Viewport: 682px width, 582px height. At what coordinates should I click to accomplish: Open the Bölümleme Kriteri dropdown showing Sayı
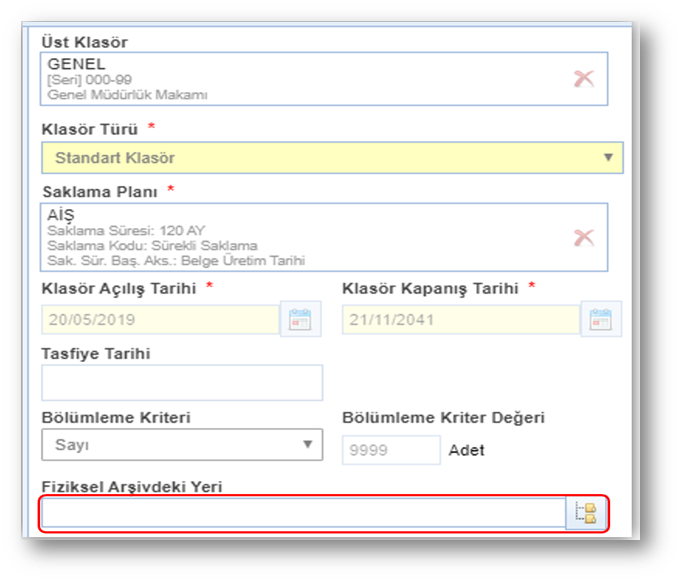[182, 446]
